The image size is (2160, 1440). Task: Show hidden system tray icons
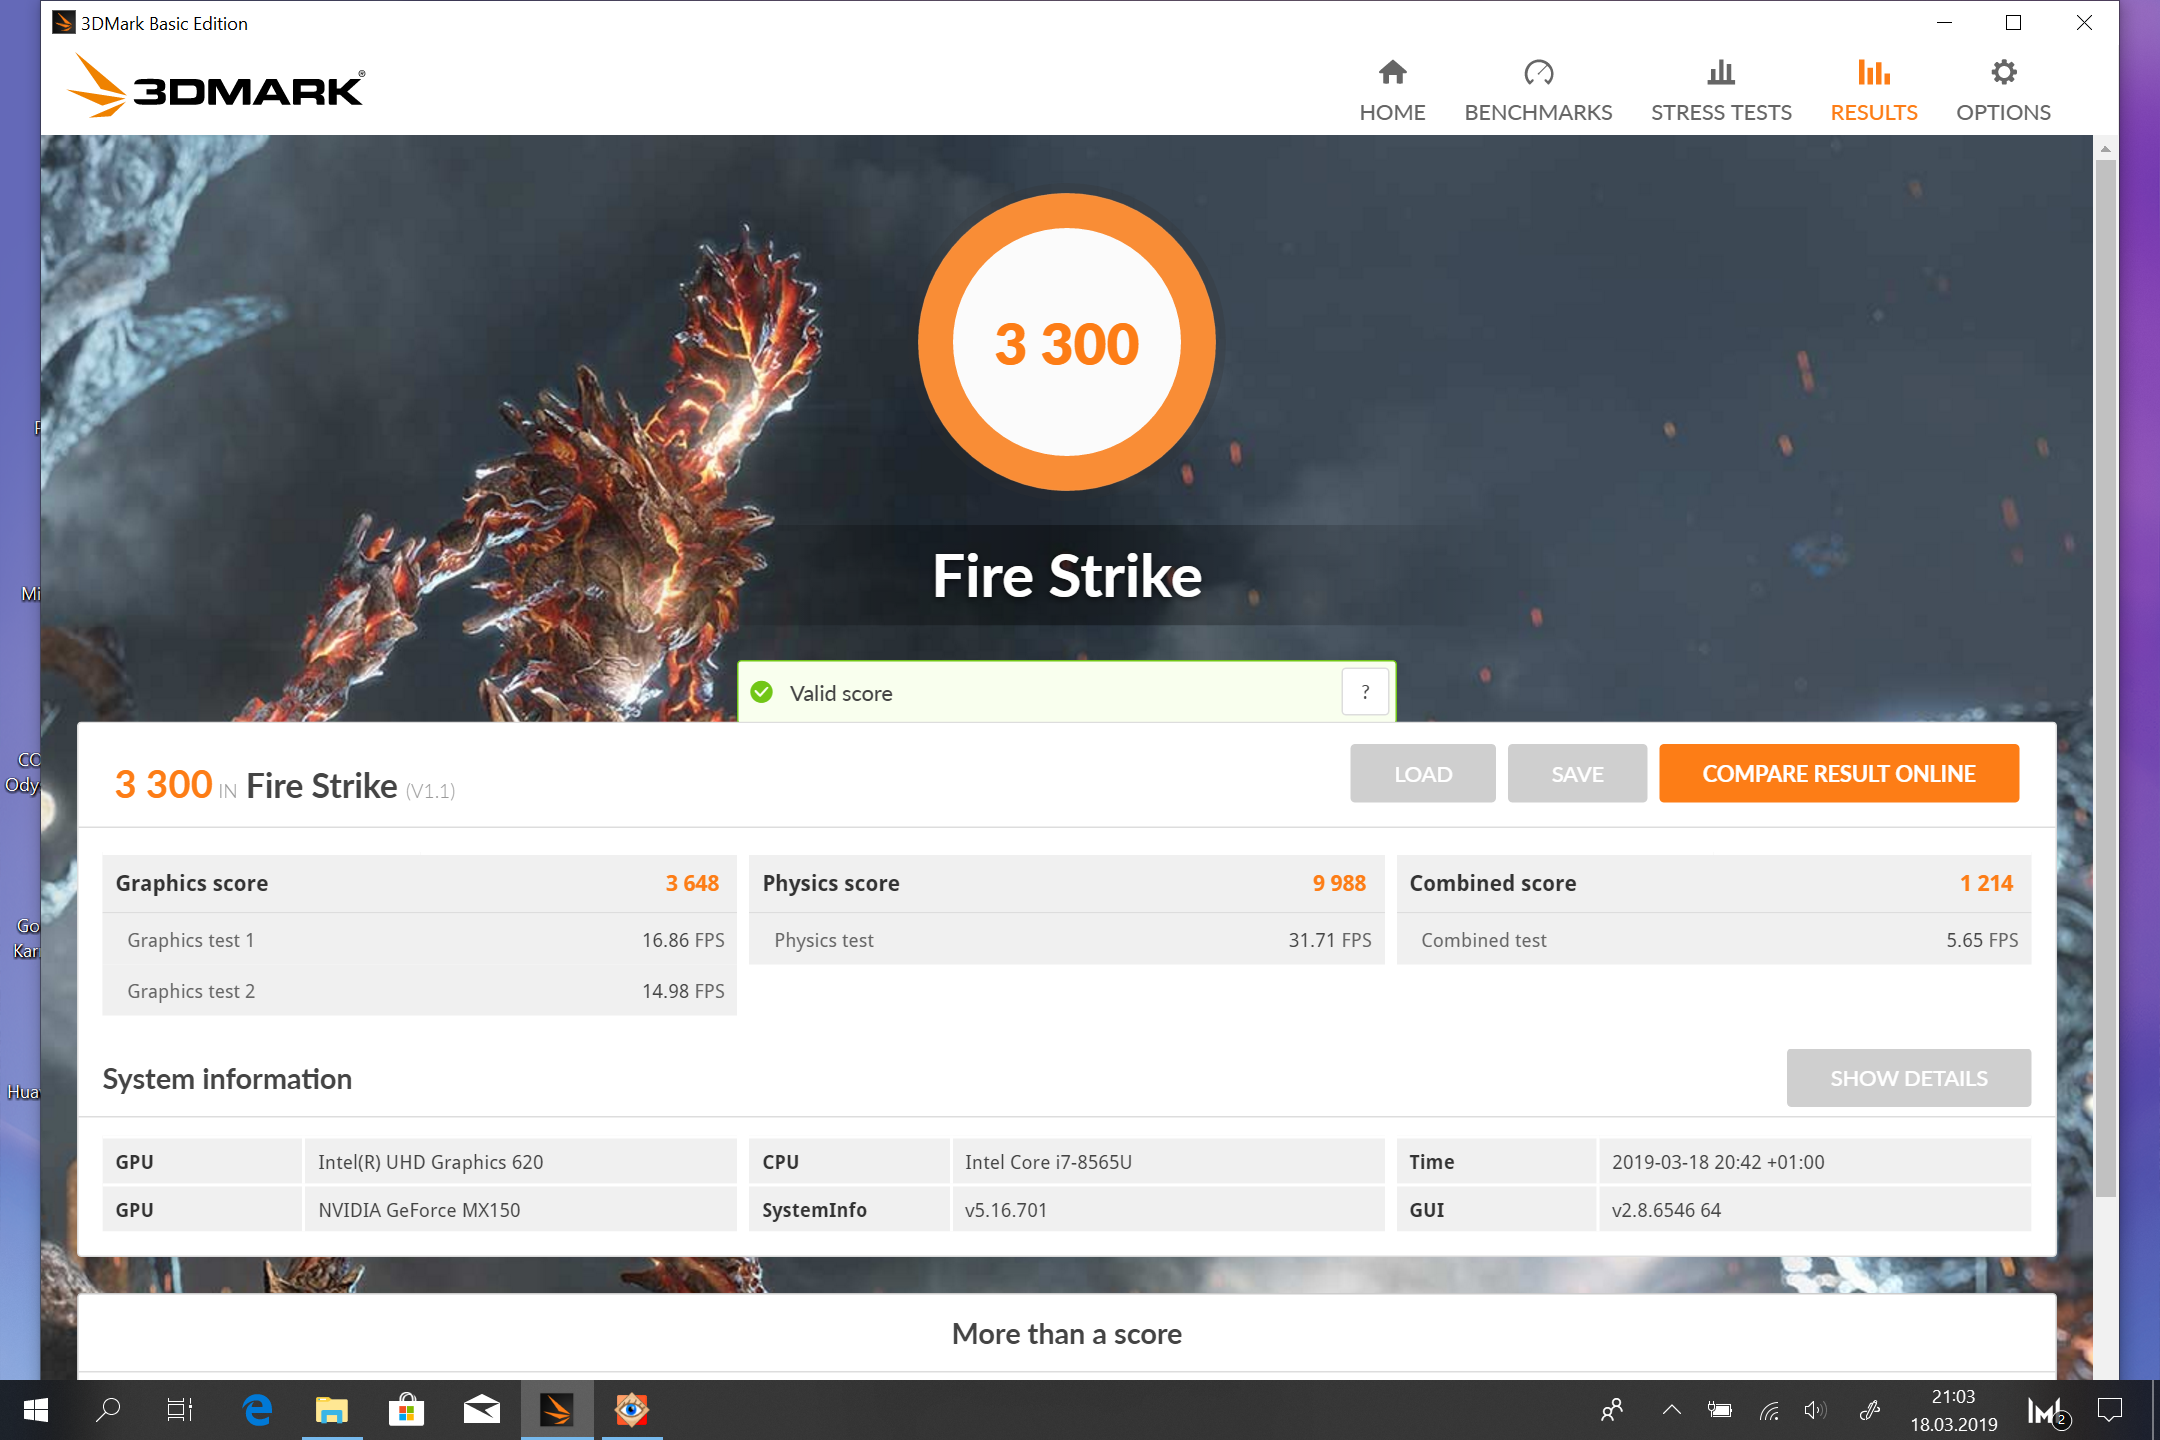pos(1671,1410)
